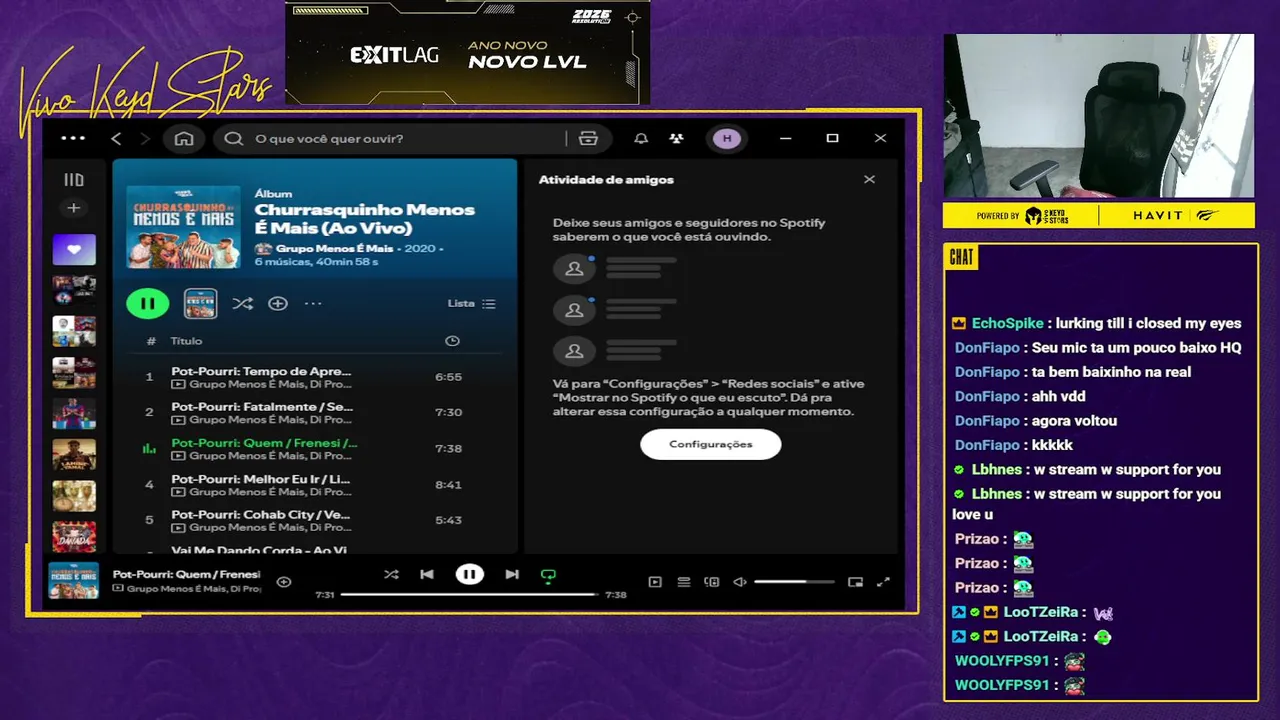
Task: Skip to previous track
Action: click(427, 574)
